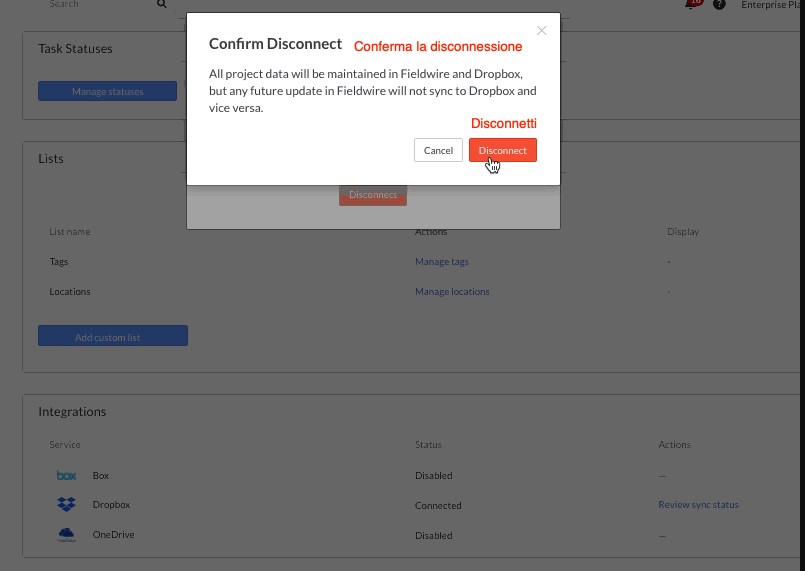Click the red Disconnect button in dialog
The width and height of the screenshot is (805, 571).
click(503, 150)
